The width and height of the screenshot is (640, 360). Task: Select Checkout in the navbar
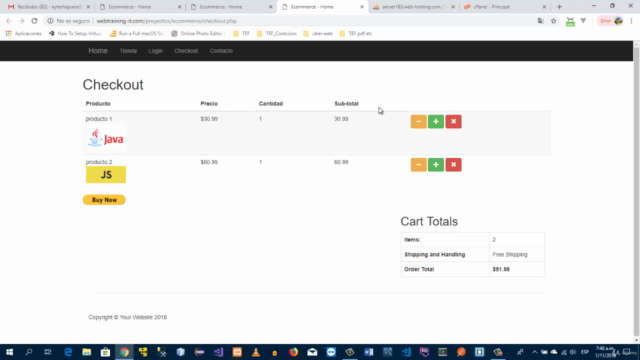(x=186, y=51)
